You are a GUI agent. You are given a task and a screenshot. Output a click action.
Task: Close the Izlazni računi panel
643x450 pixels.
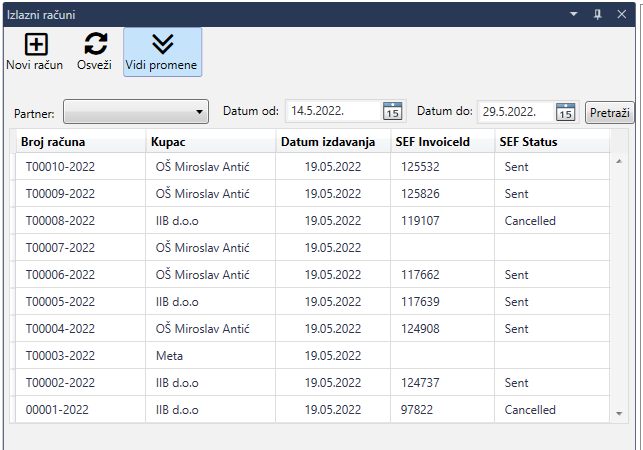click(x=622, y=14)
